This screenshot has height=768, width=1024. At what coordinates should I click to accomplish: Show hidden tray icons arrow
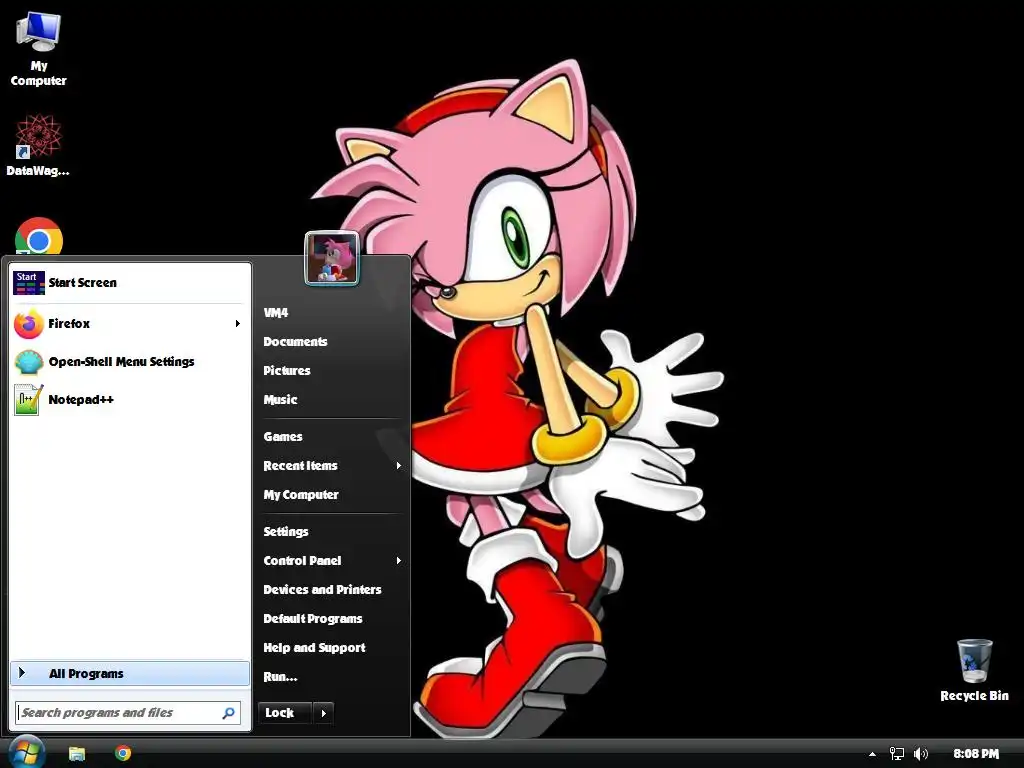872,754
